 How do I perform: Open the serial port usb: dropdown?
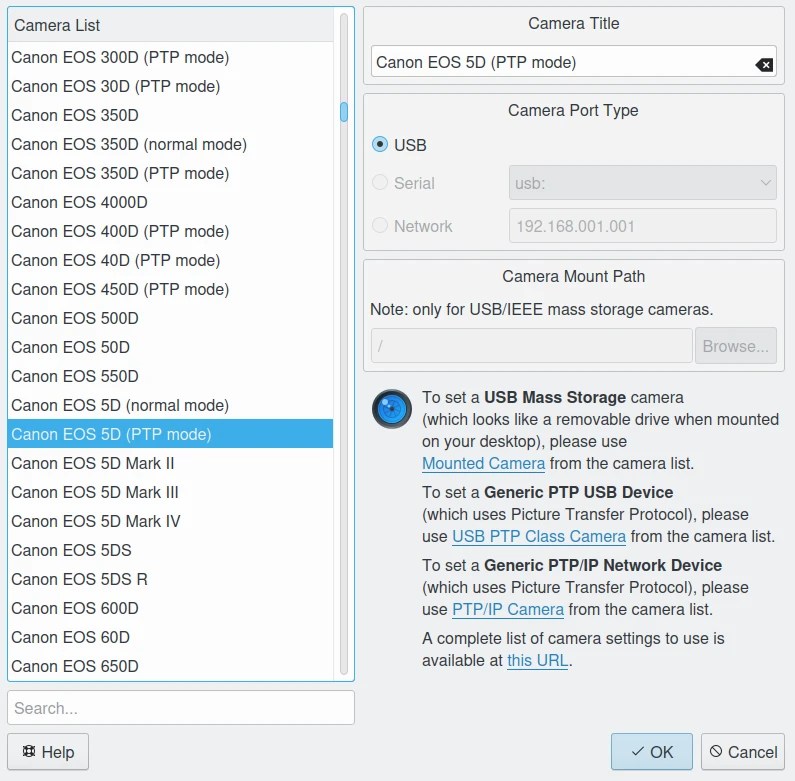(x=642, y=183)
